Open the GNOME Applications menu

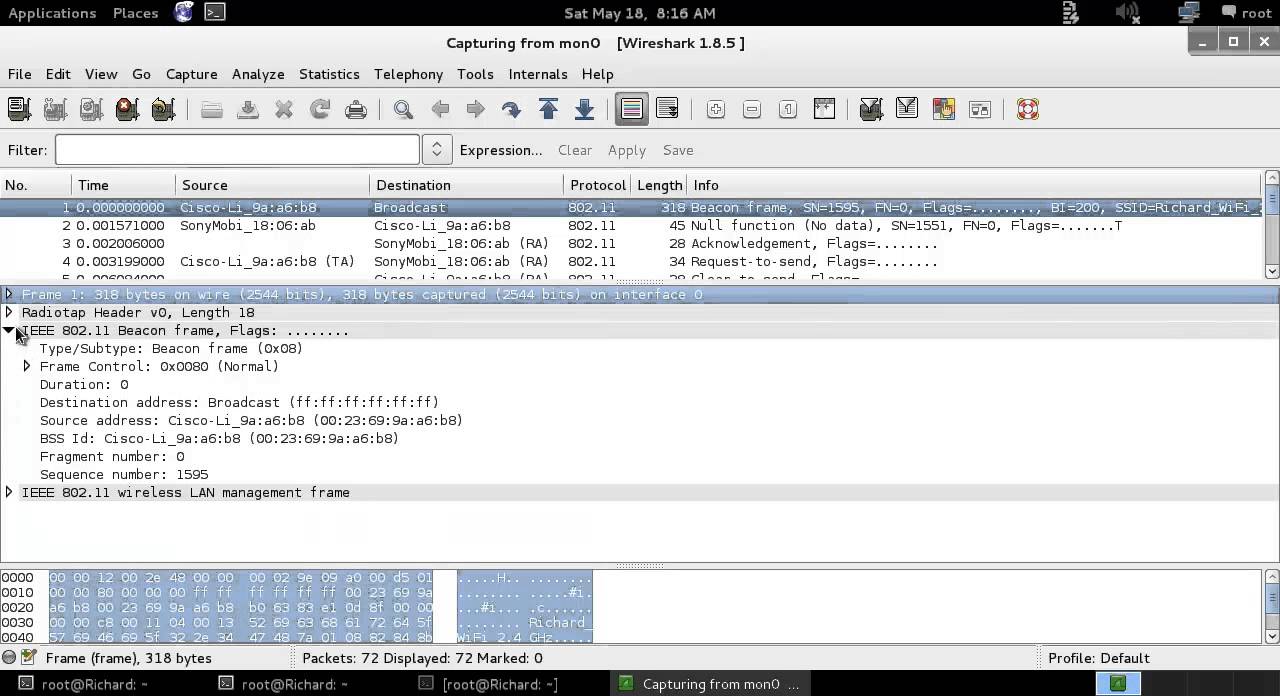pos(52,13)
